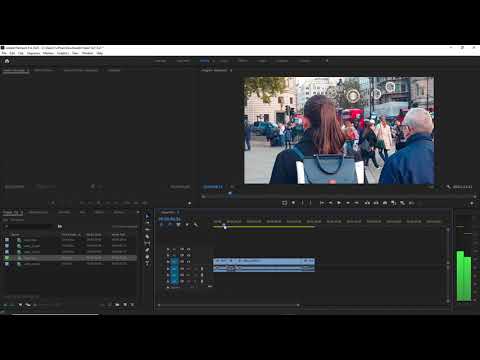Toggle V1 track lock

pyautogui.click(x=168, y=262)
